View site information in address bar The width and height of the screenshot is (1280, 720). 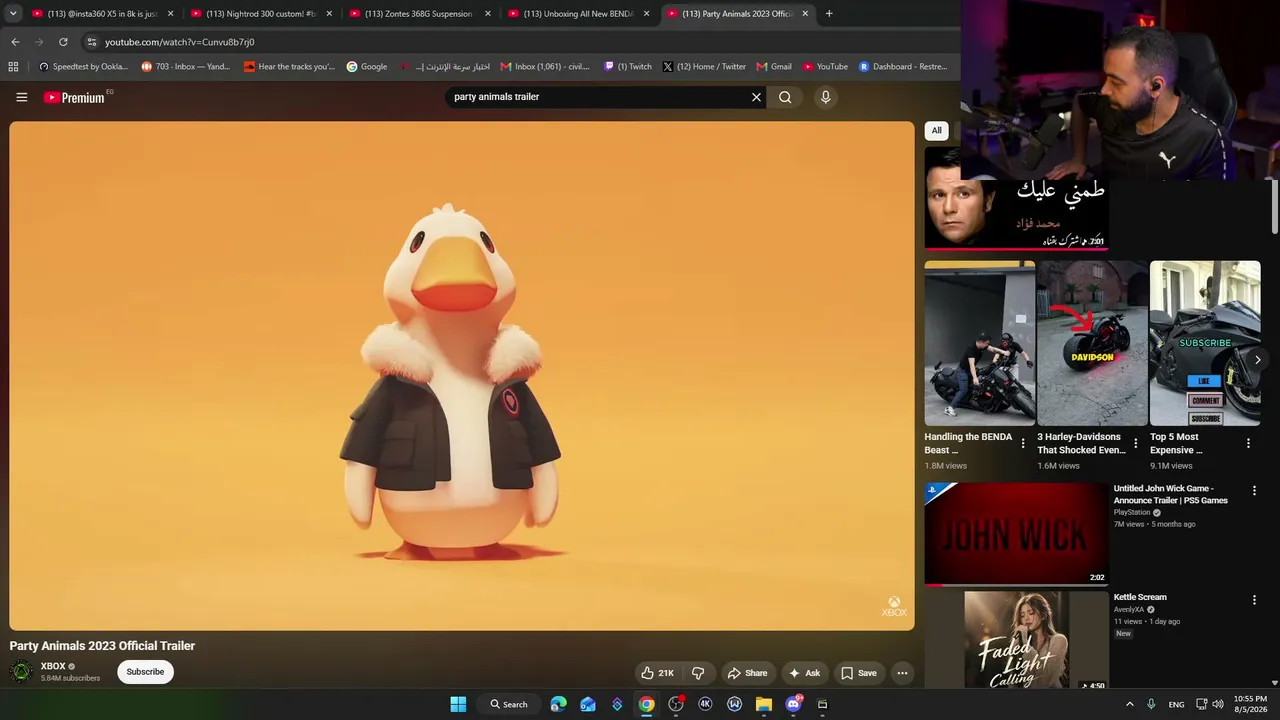(x=91, y=42)
